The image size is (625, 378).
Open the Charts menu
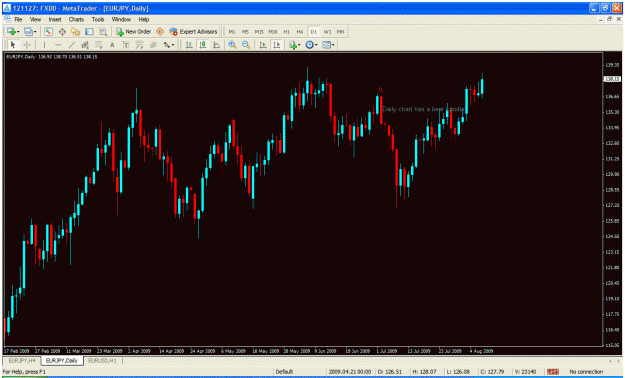tap(76, 19)
